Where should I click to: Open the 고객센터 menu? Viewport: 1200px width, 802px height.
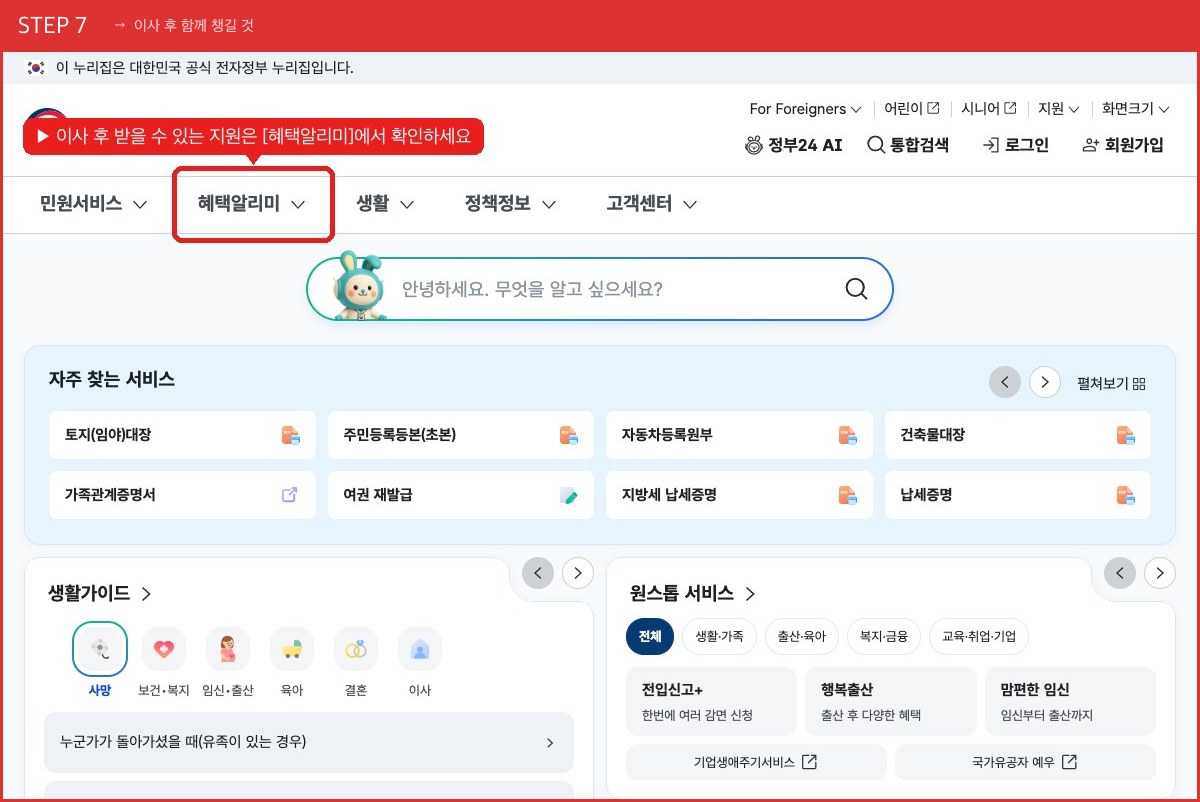[x=651, y=204]
